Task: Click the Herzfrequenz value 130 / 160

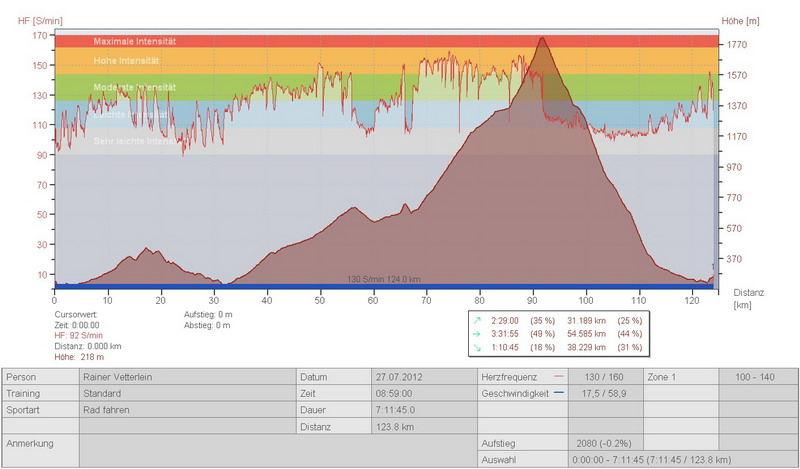Action: tap(604, 377)
